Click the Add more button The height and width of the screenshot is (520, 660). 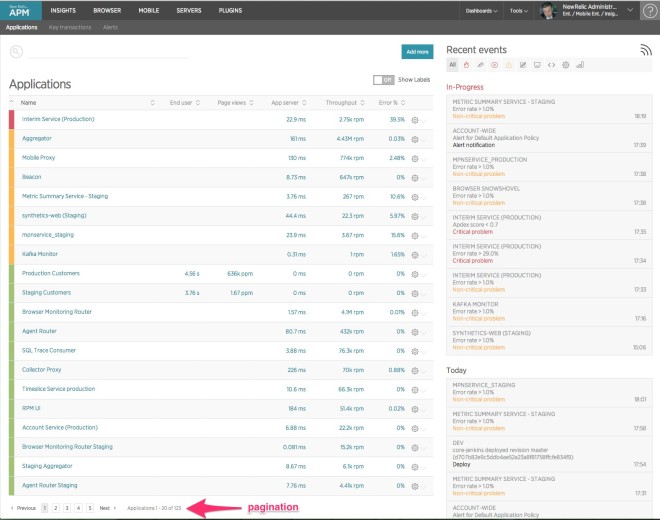(x=417, y=52)
